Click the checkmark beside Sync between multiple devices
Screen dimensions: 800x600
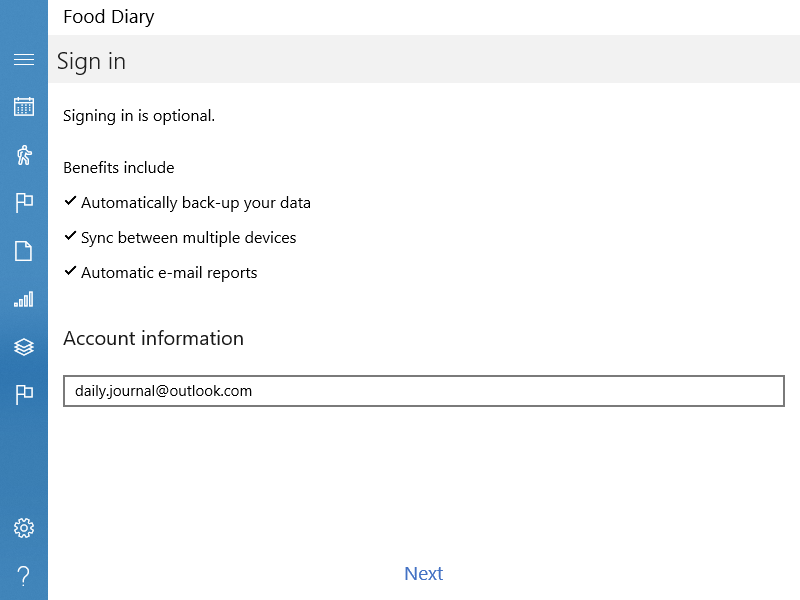coord(70,236)
